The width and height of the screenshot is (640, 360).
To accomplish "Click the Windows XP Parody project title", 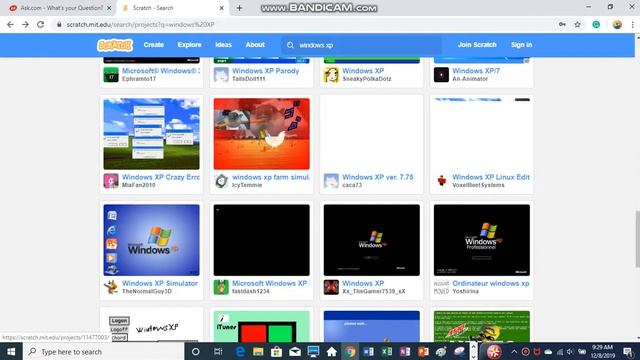I will (x=265, y=71).
